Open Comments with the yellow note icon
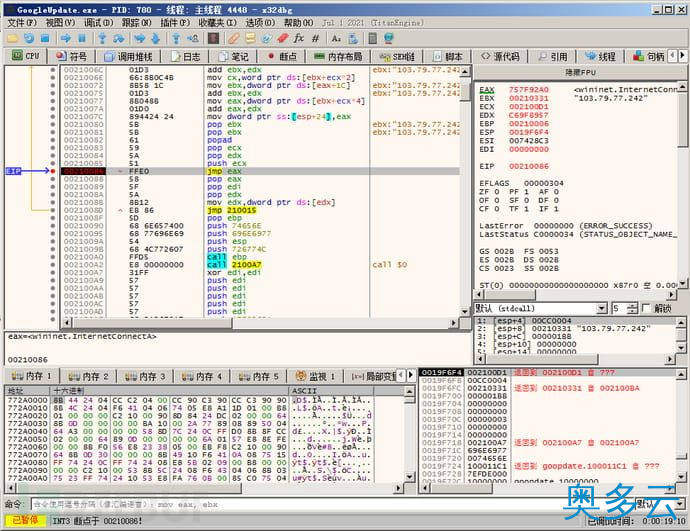Screen dimensions: 690x531 [250, 38]
